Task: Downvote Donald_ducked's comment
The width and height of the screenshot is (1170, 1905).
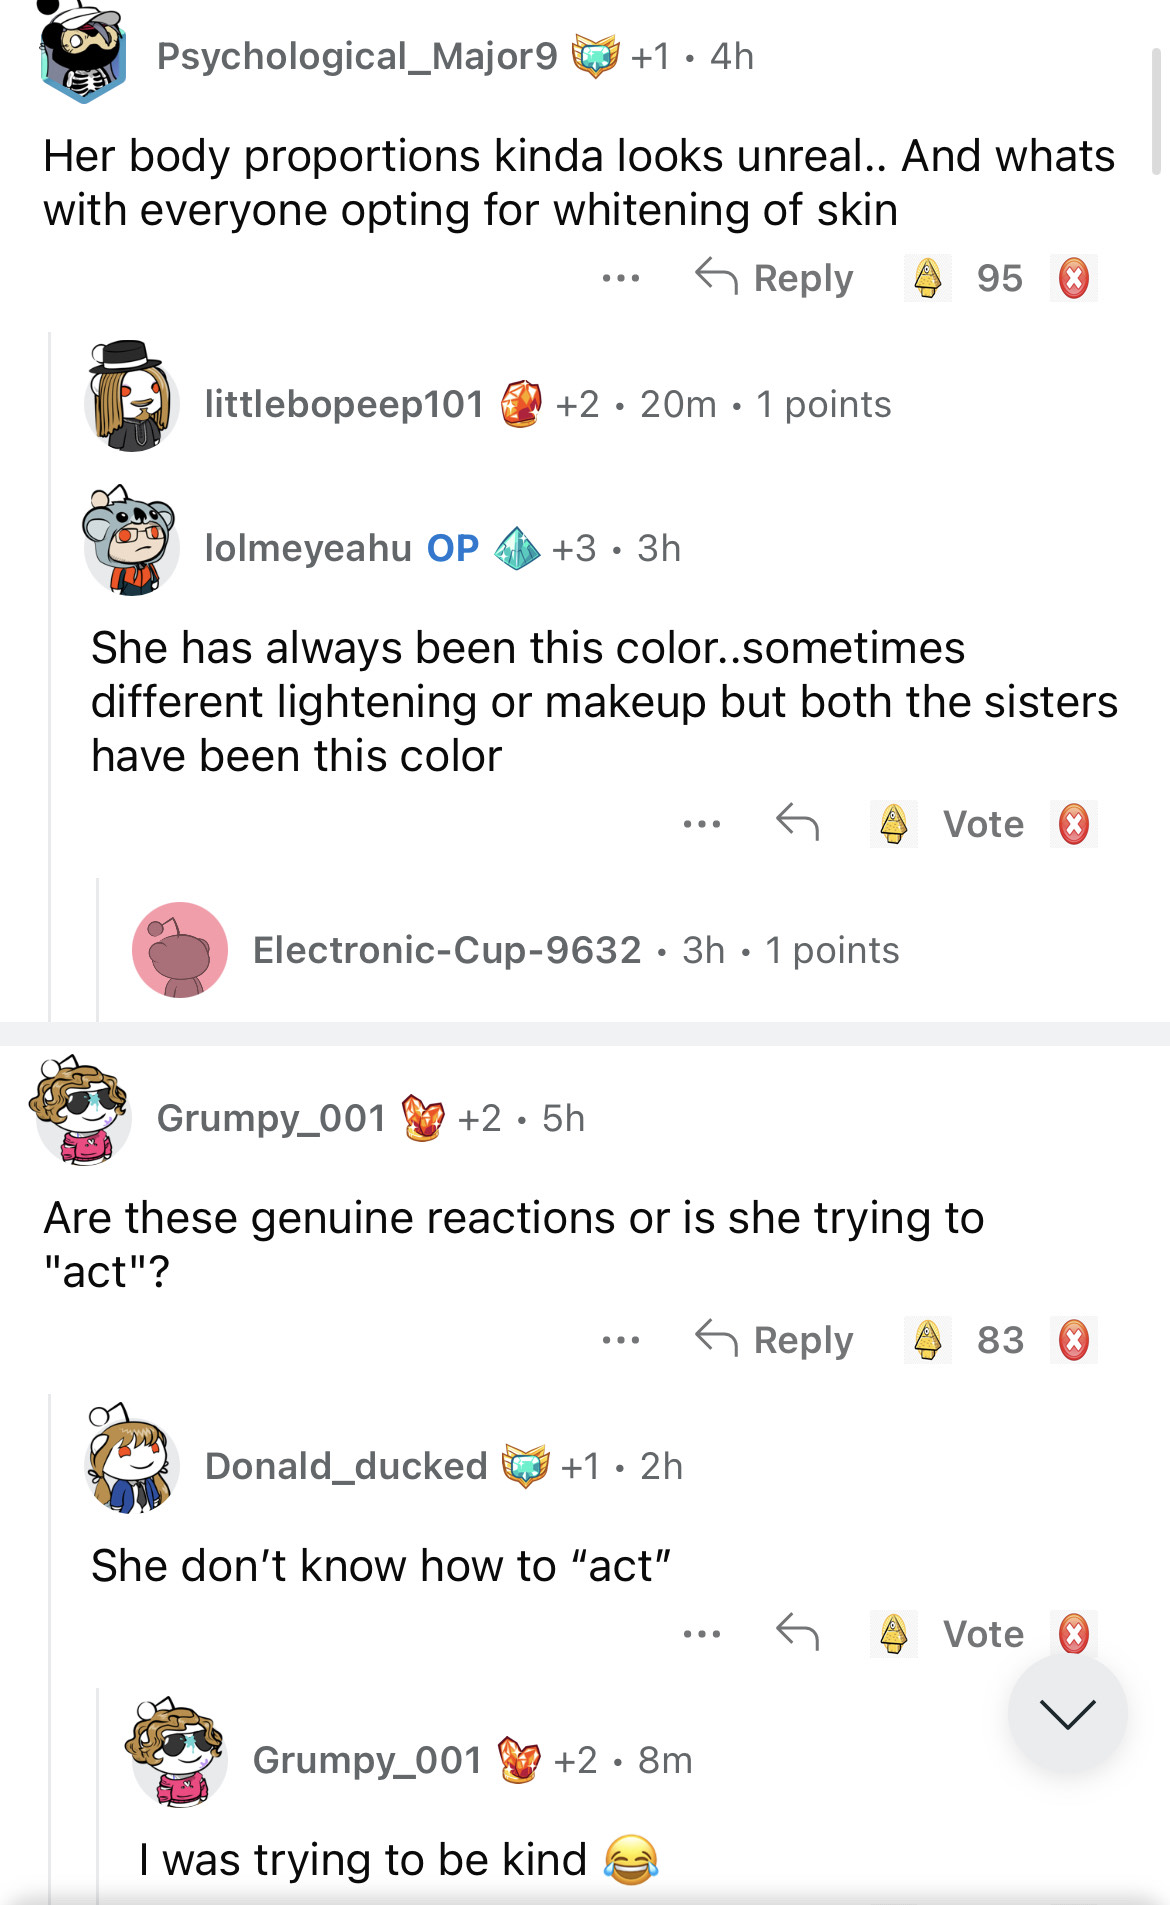Action: [1074, 1634]
